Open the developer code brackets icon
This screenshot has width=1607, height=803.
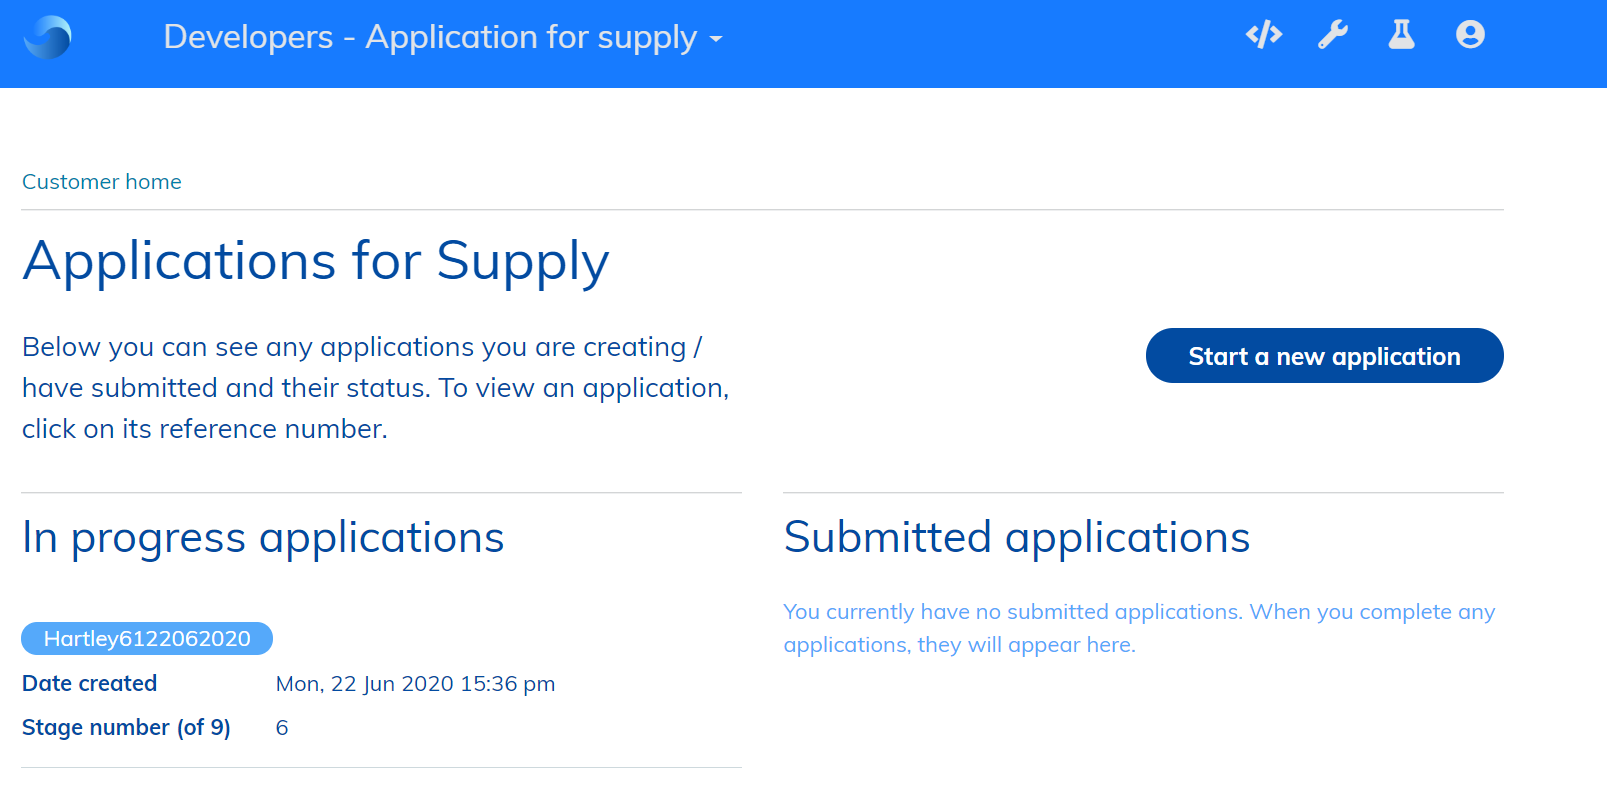tap(1264, 36)
